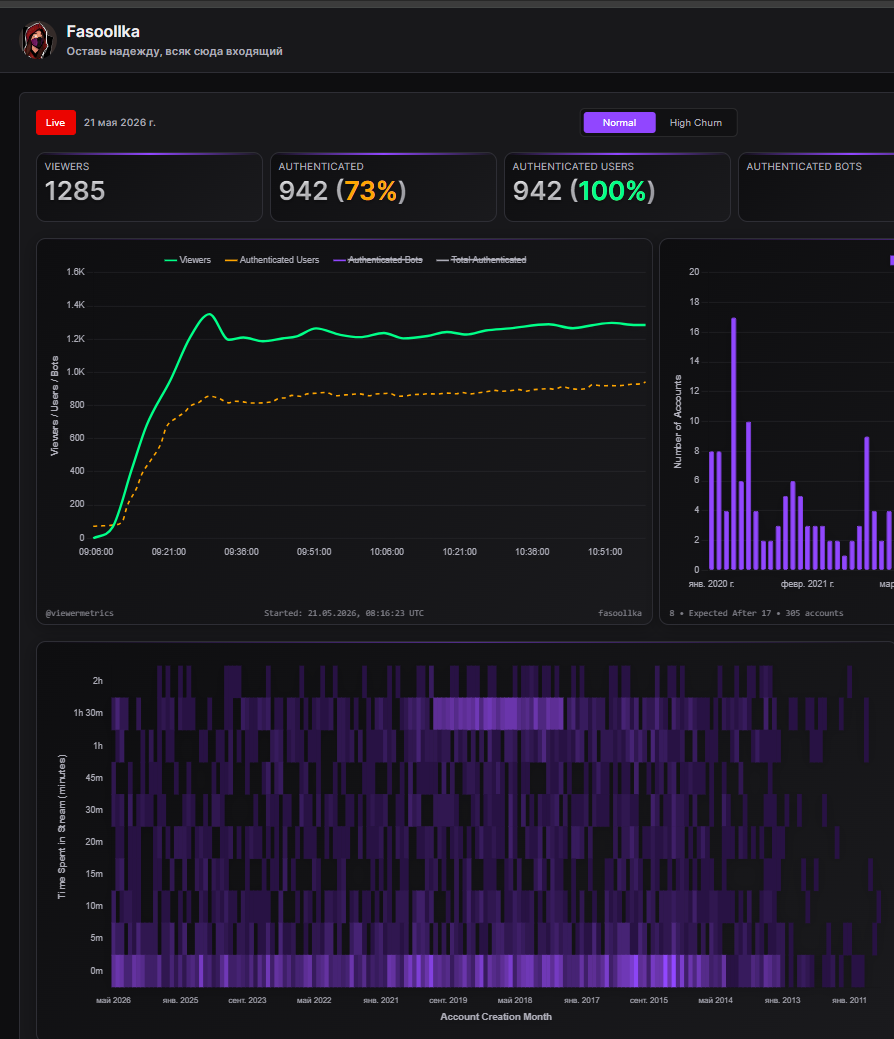Image resolution: width=894 pixels, height=1039 pixels.
Task: Select the Viewers 1285 stat card
Action: coord(149,187)
